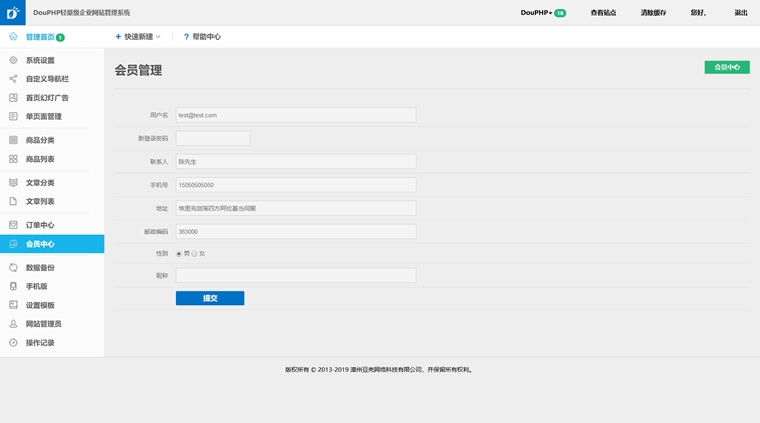This screenshot has width=760, height=423.
Task: Click the 清除缓存 link in header
Action: pyautogui.click(x=653, y=13)
